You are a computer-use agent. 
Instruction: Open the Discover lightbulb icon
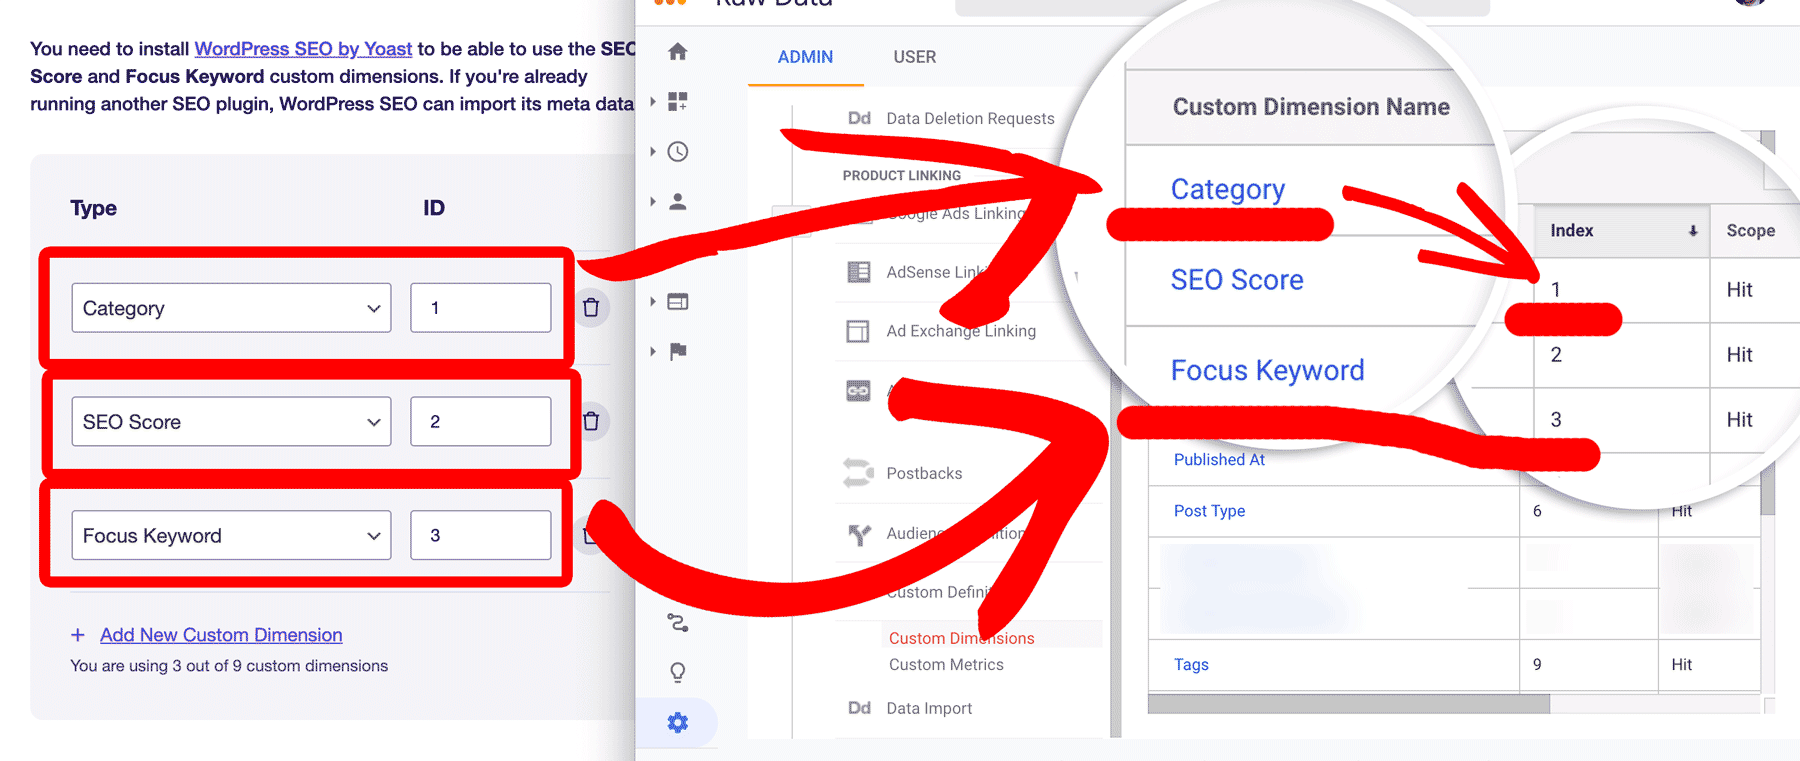tap(678, 672)
